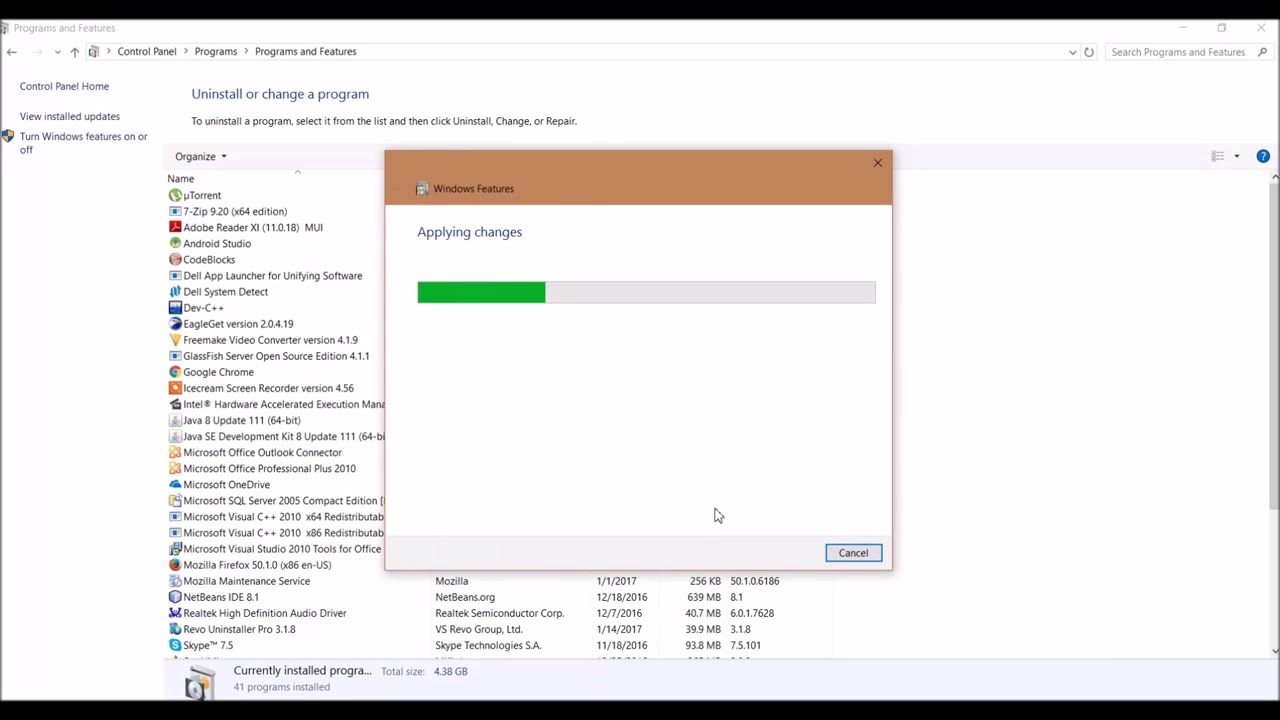Click the Adobe Reader XI icon
The width and height of the screenshot is (1280, 720).
point(175,227)
